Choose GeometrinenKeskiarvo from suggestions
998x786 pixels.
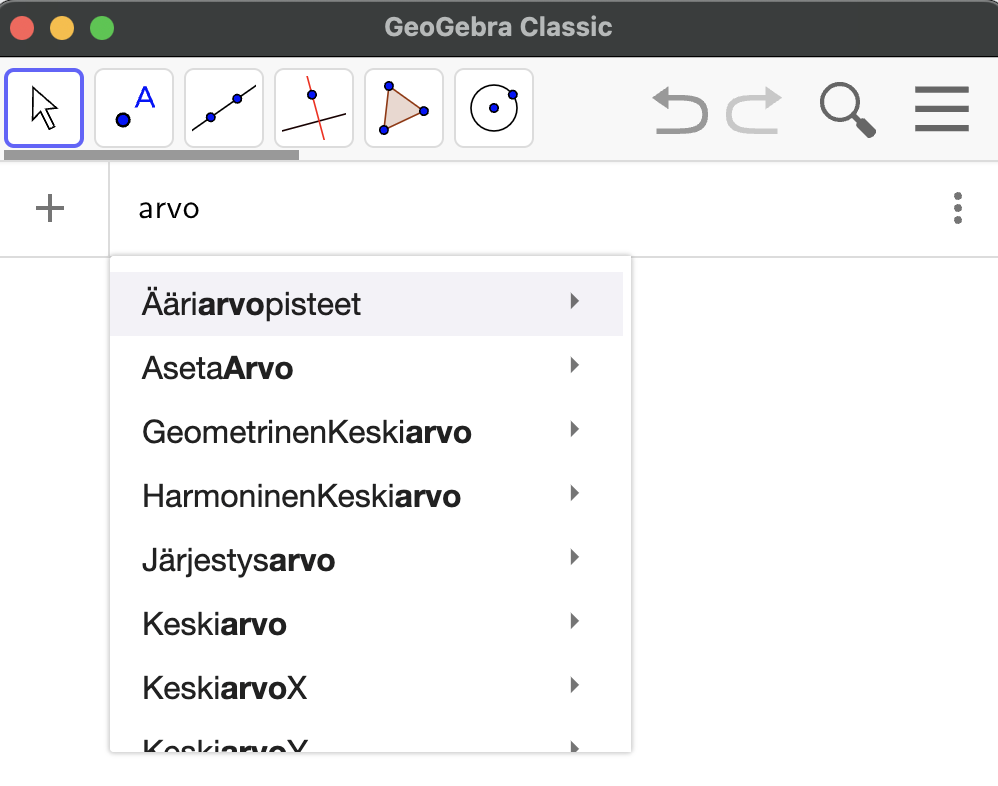(x=307, y=433)
